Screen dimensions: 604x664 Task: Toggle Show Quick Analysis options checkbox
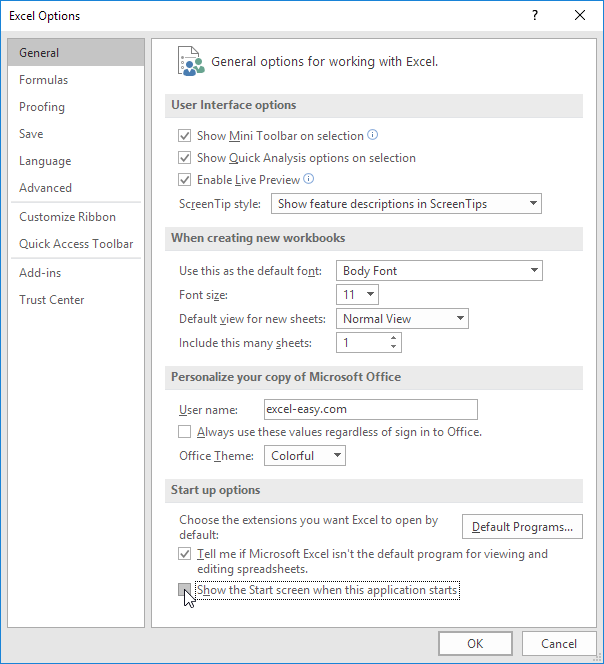point(184,158)
